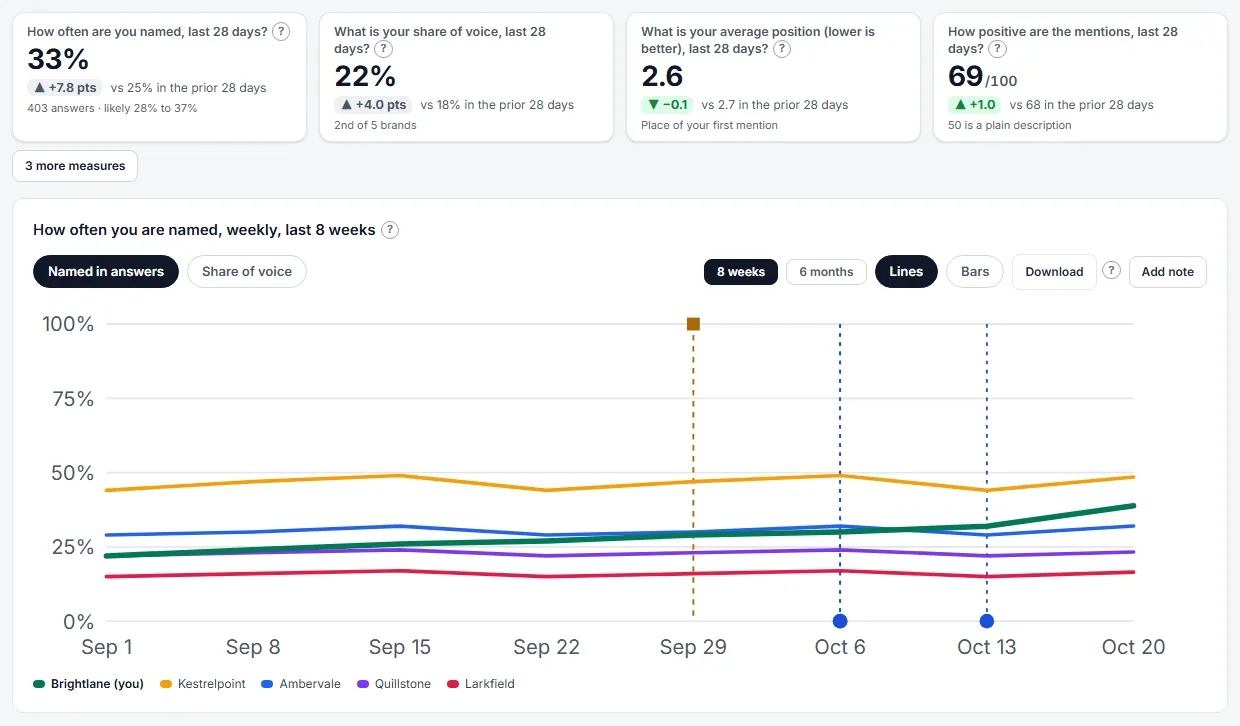The height and width of the screenshot is (726, 1240).
Task: Open help icon beside average position title
Action: 782,49
